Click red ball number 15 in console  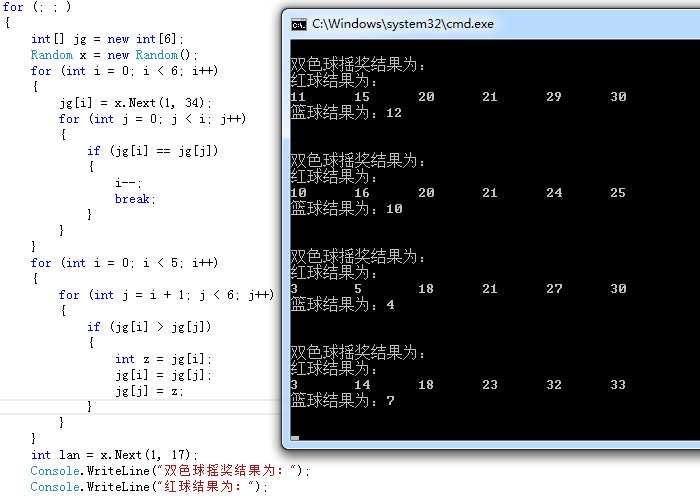pos(362,97)
